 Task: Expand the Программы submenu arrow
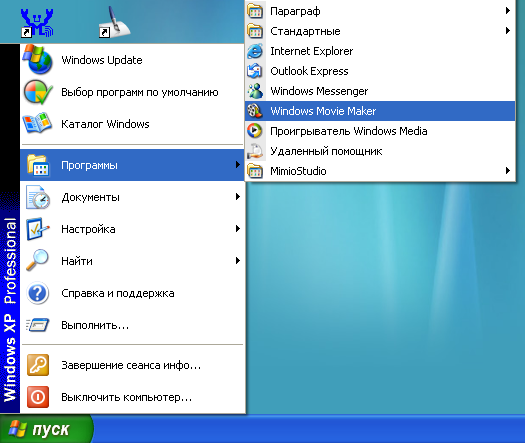tap(237, 164)
